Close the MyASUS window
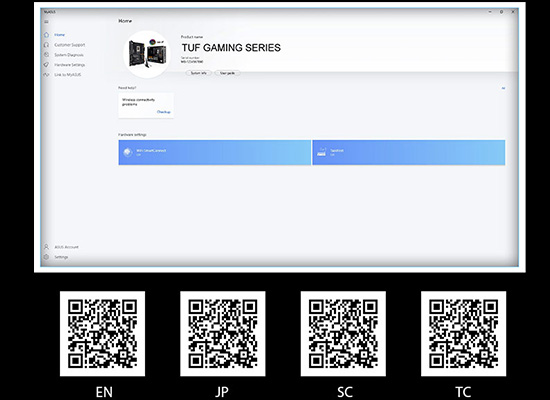 click(513, 12)
